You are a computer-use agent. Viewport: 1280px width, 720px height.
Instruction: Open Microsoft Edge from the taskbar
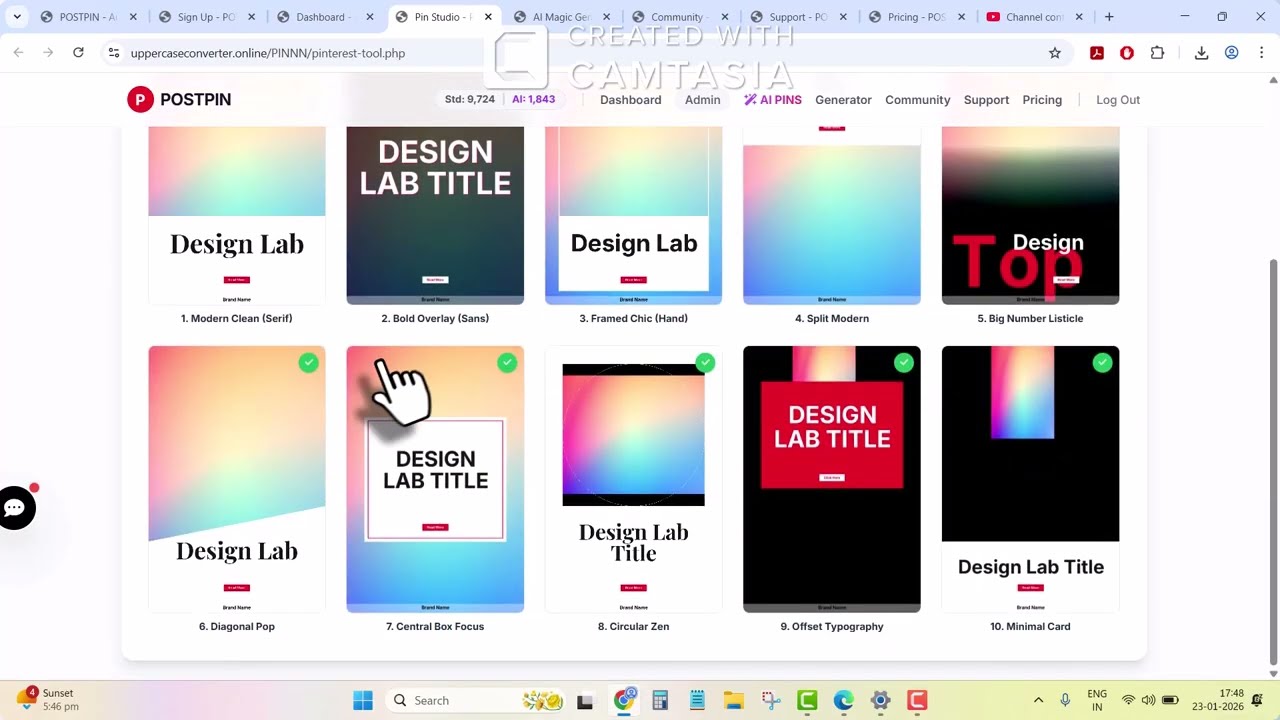tap(844, 700)
